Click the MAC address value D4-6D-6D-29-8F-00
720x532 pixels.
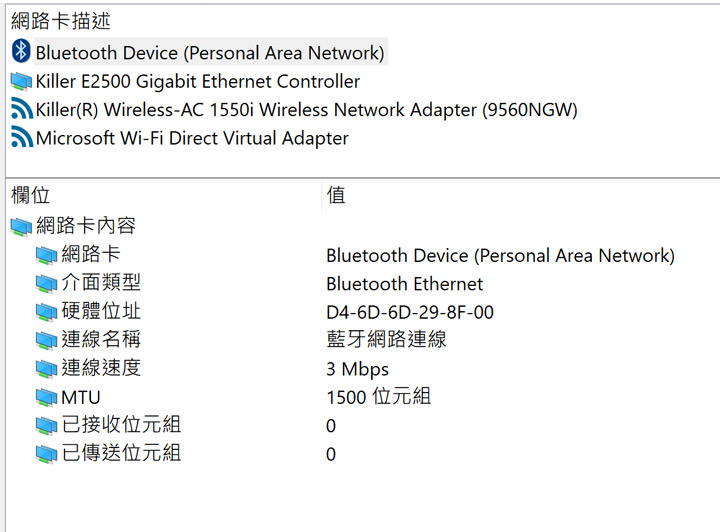tap(410, 312)
